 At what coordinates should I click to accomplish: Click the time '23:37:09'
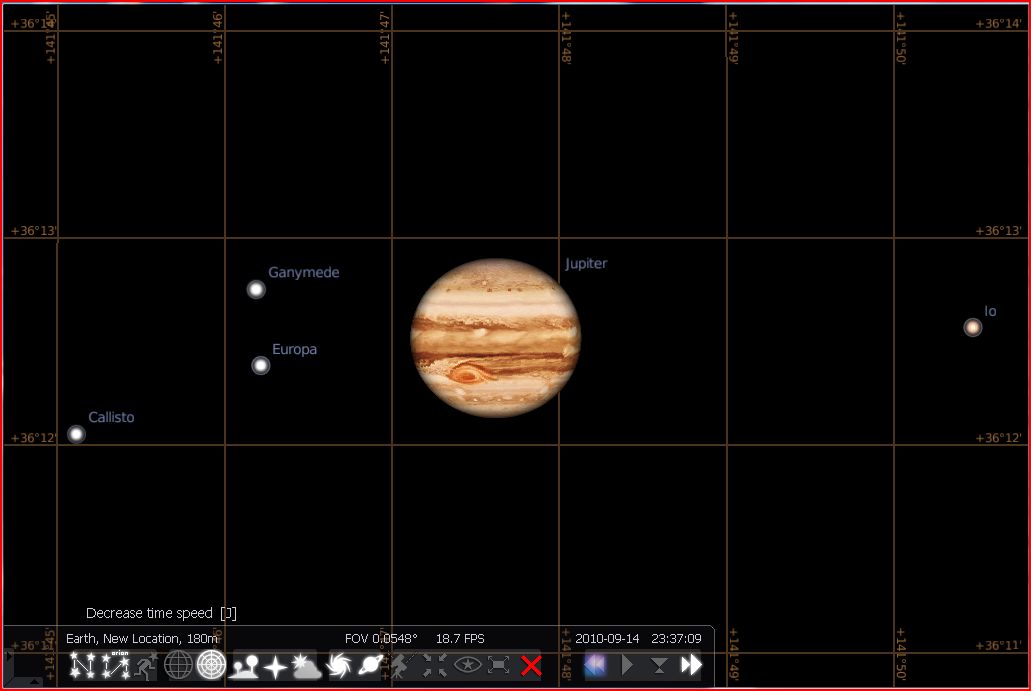[677, 638]
